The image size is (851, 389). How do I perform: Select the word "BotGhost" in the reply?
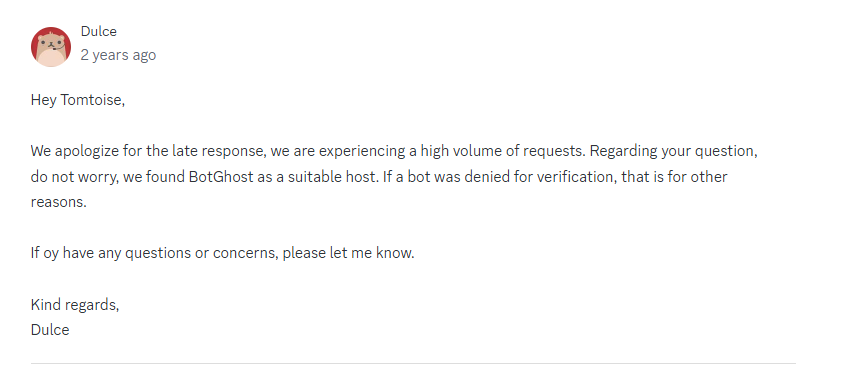click(221, 177)
